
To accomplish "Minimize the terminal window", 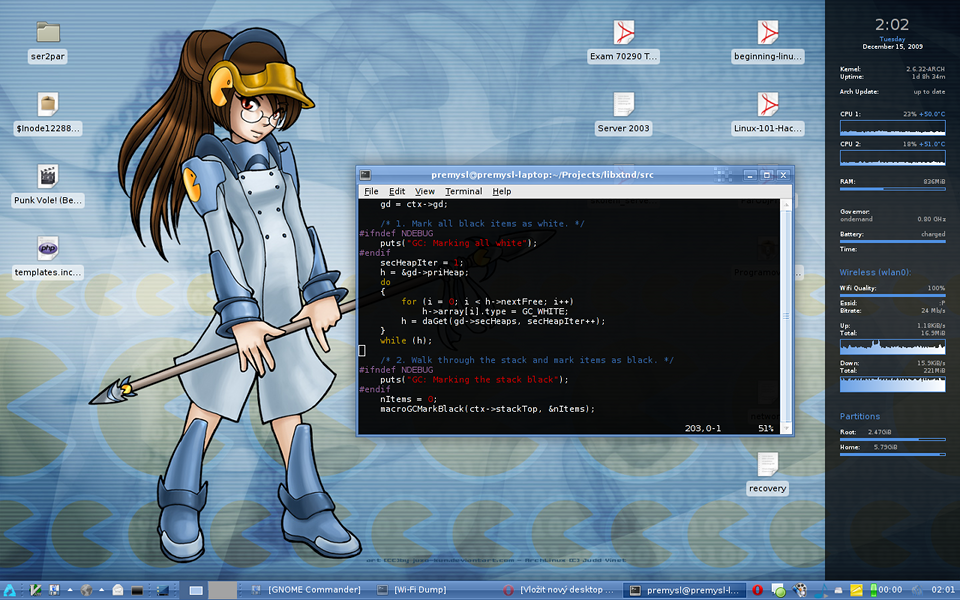I will pos(750,175).
